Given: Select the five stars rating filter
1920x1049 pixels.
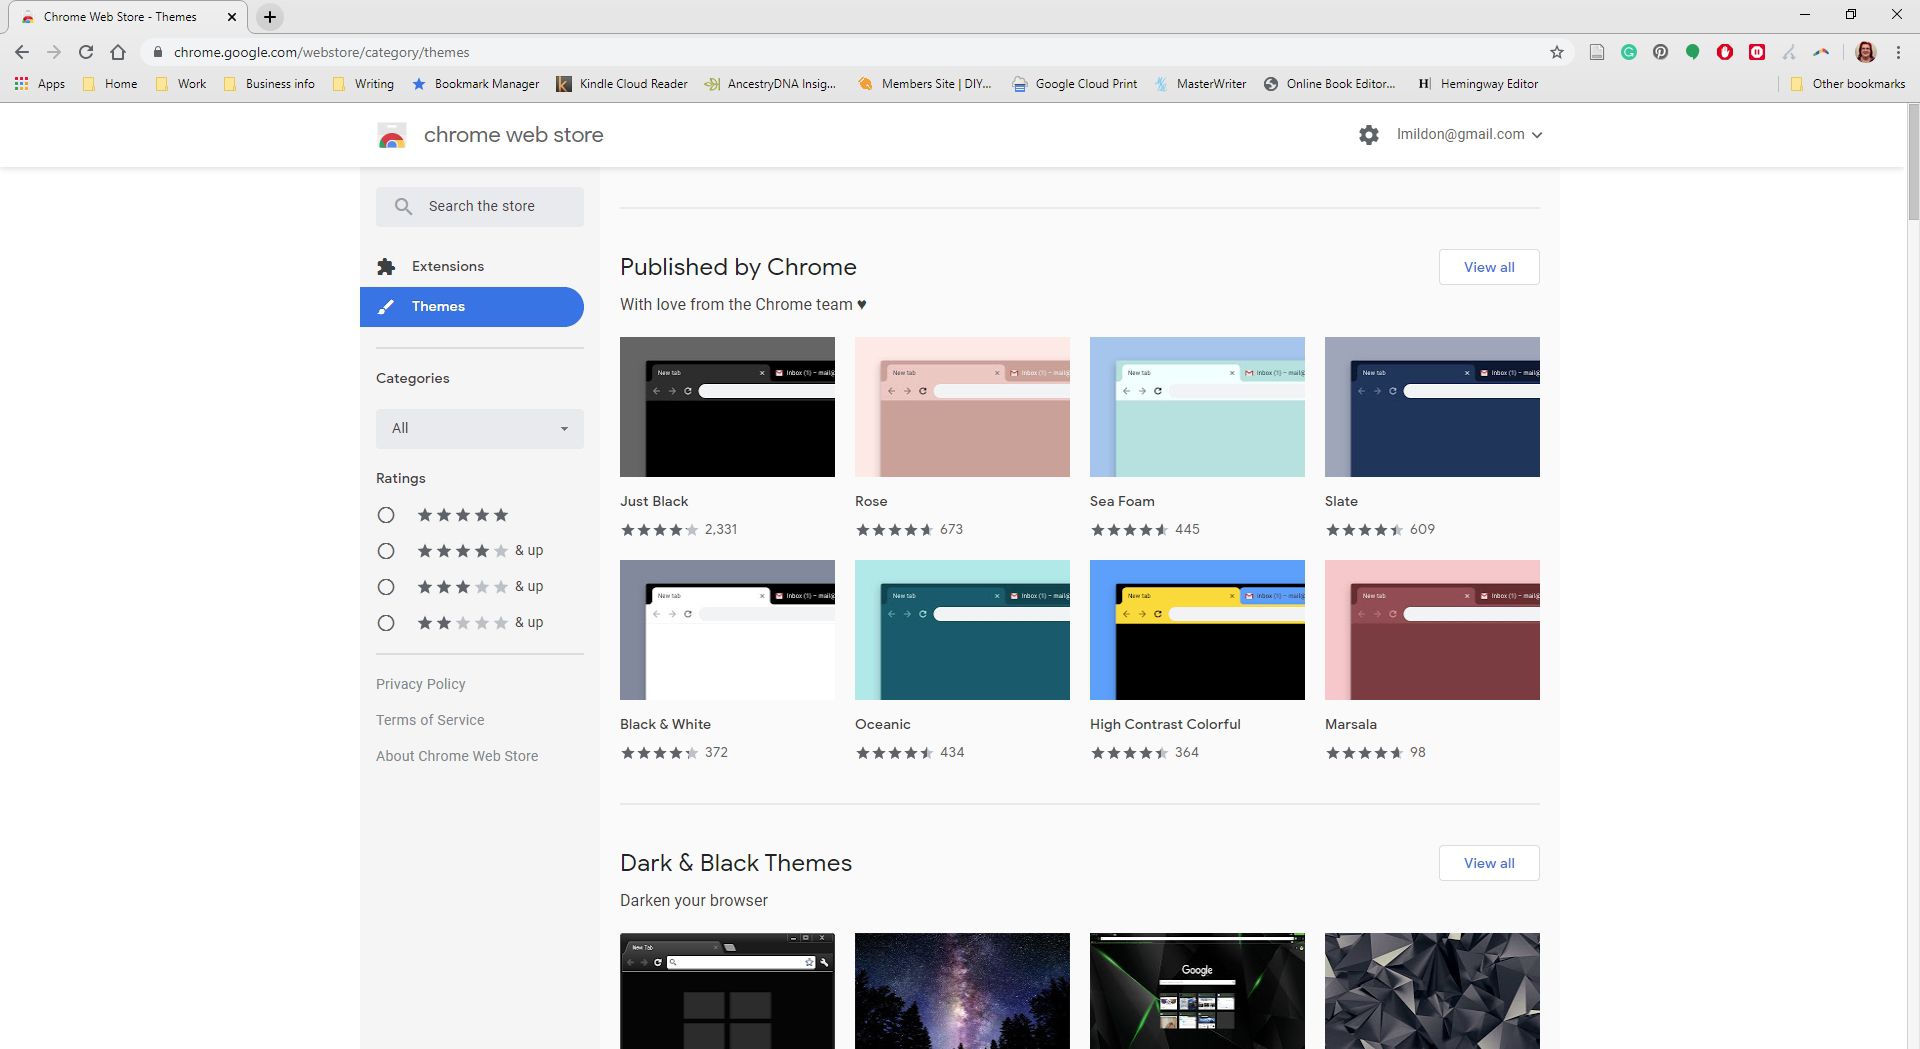Looking at the screenshot, I should (386, 515).
